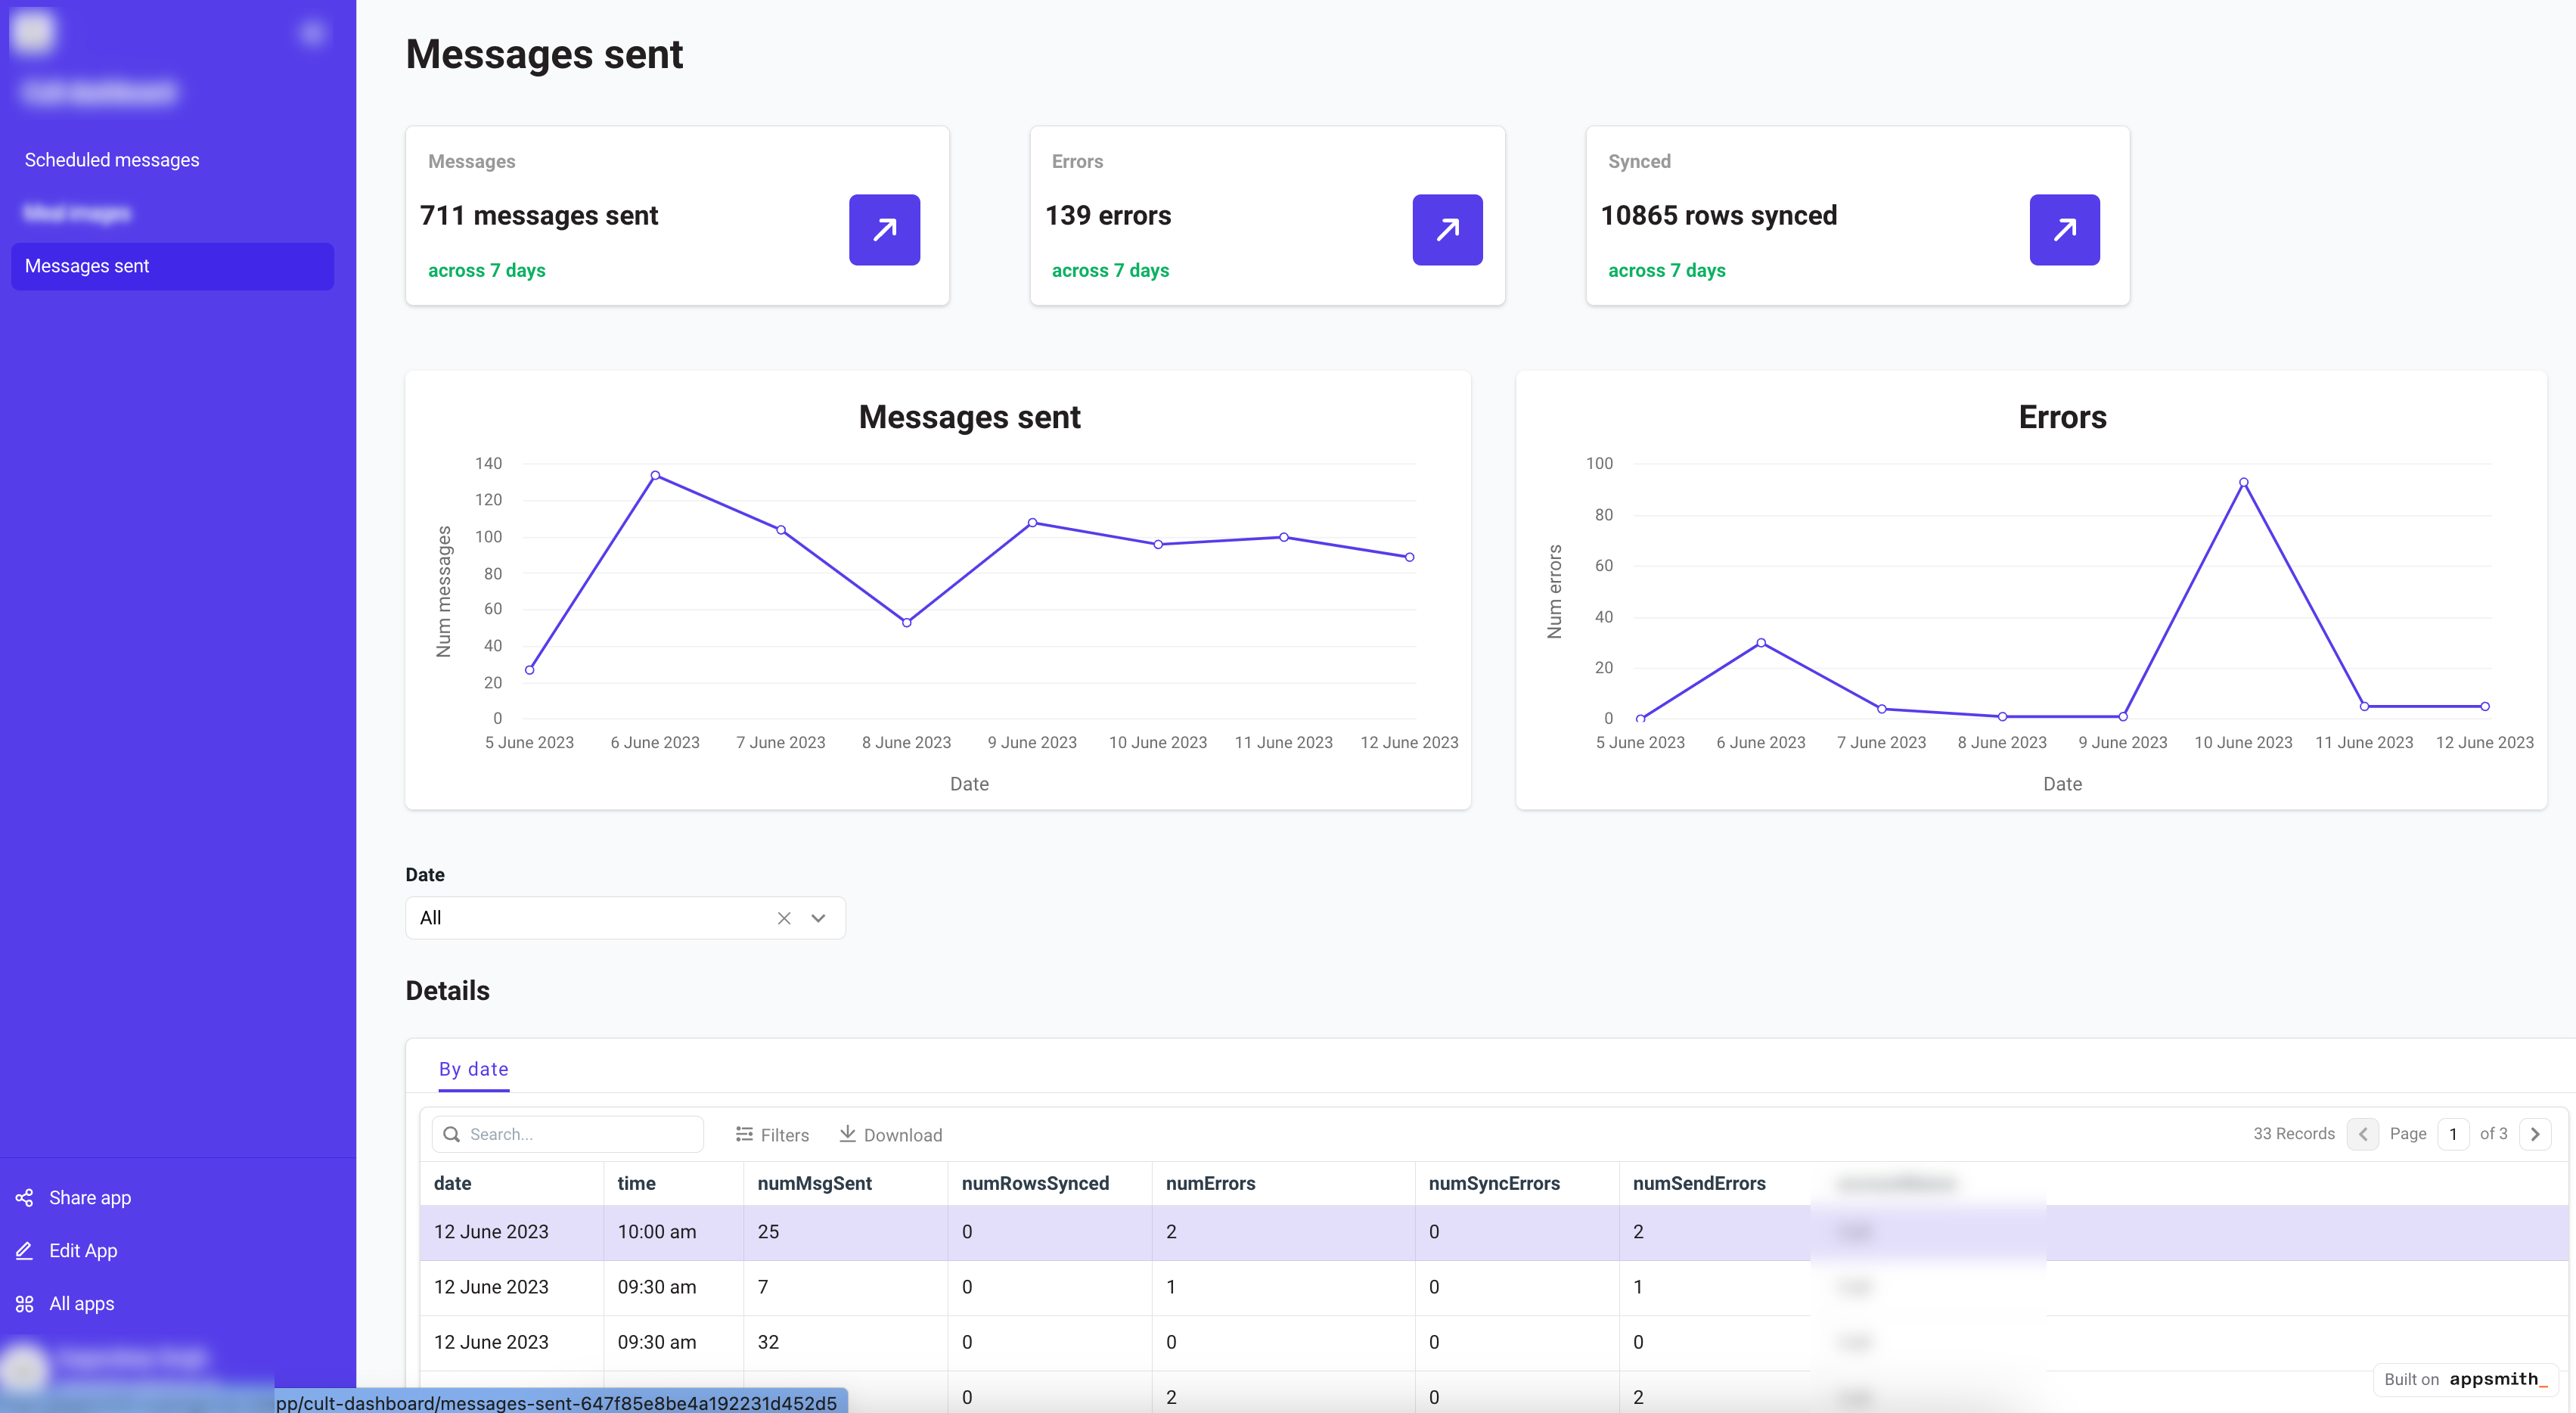Go to next table page

pyautogui.click(x=2534, y=1134)
